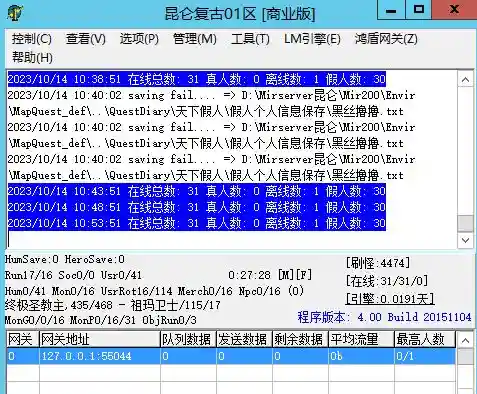Screen dimensions: 477x394
Task: Click the HumSave:0 HeroSave:0 status line
Action: tap(65, 259)
